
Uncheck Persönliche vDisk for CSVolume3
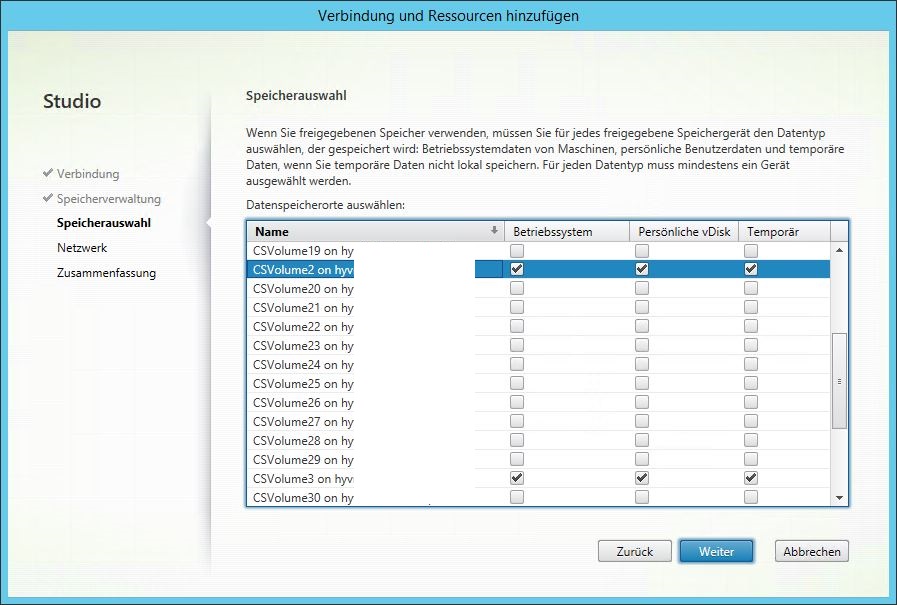tap(642, 478)
